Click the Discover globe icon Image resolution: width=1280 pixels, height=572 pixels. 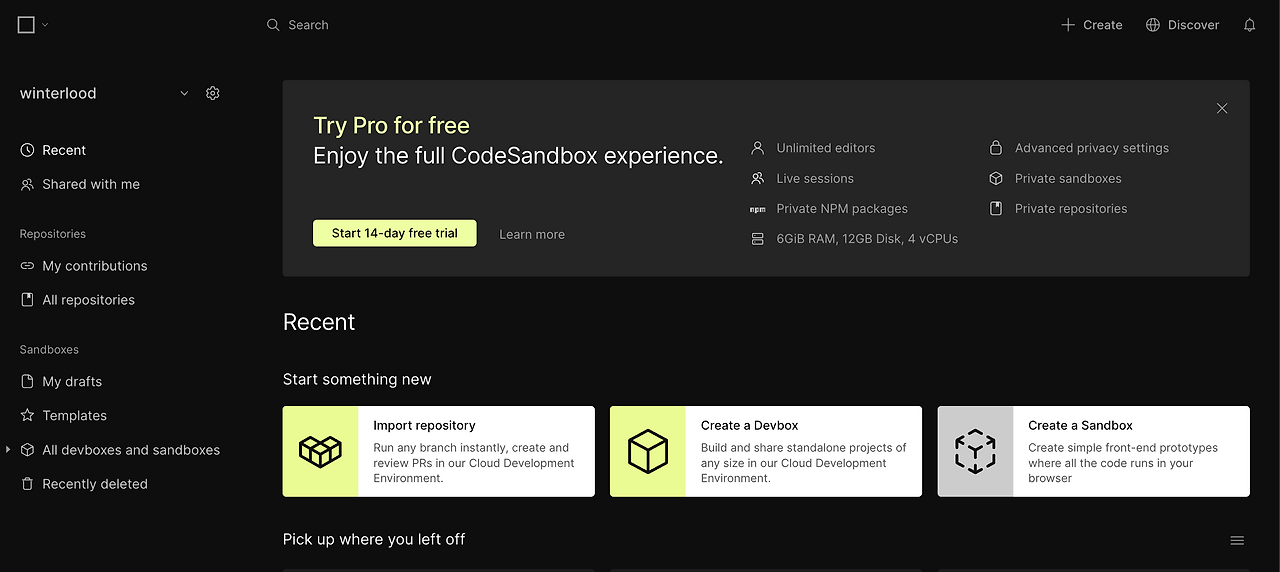point(1153,25)
